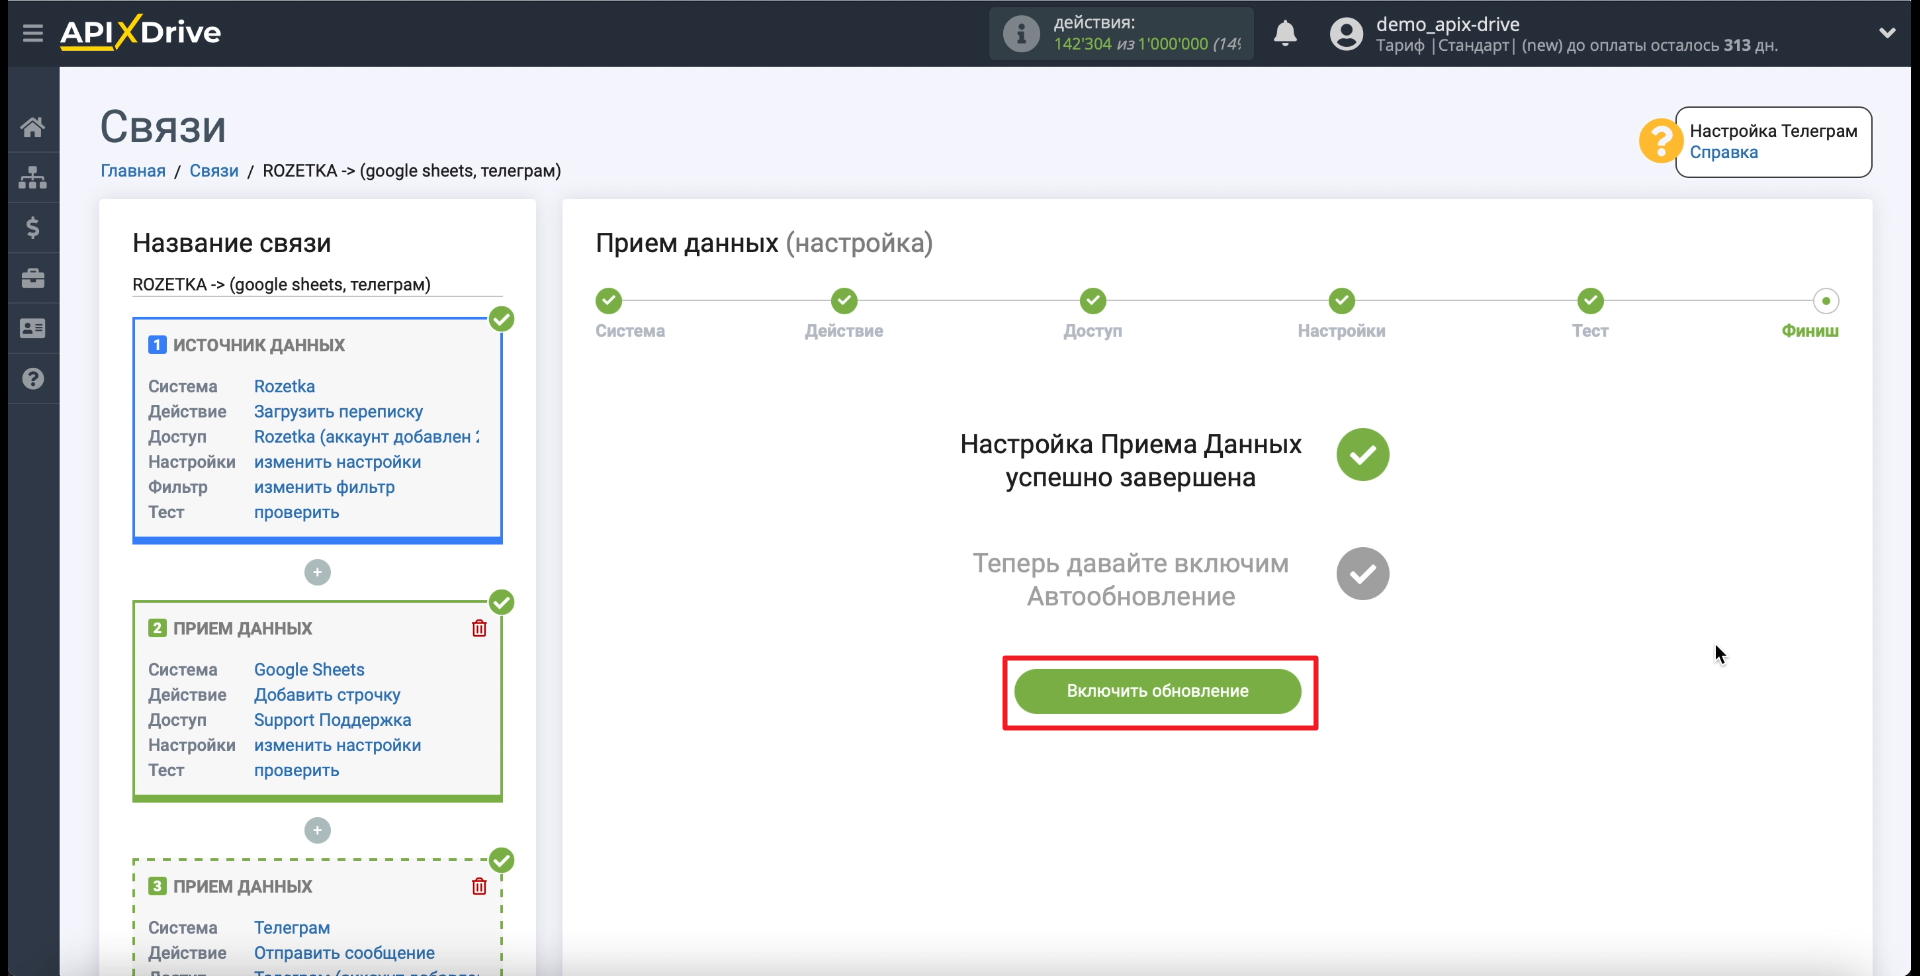Open the help question icon in sidebar
The image size is (1920, 976).
pos(33,379)
